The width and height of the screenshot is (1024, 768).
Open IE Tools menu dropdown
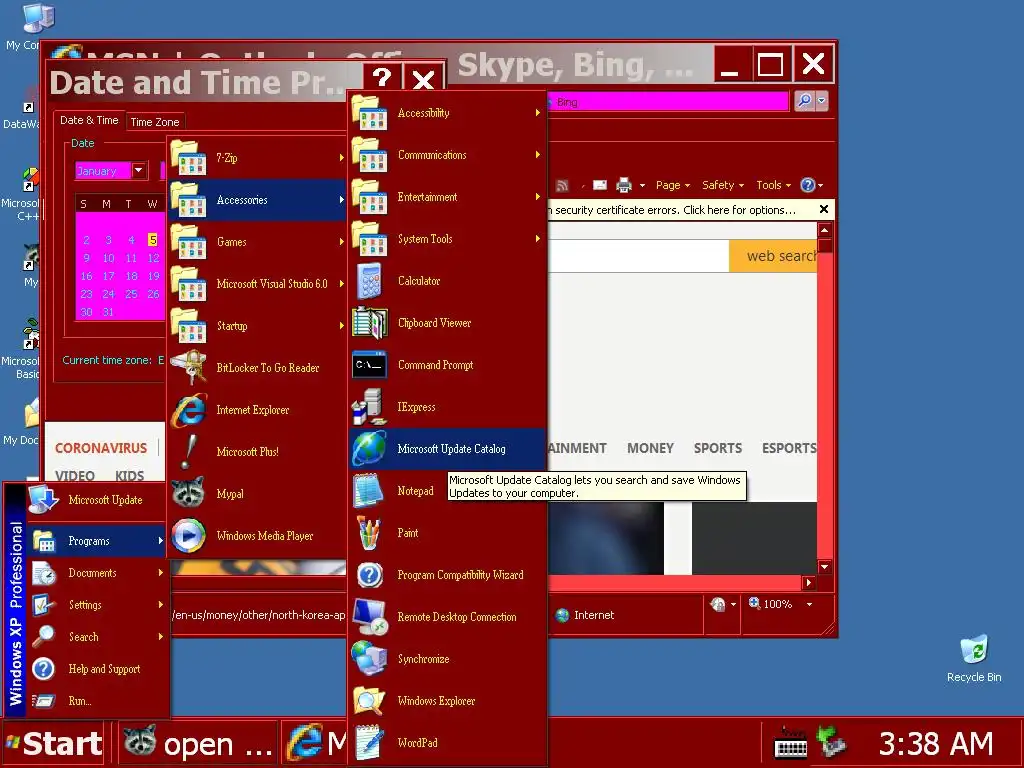[773, 185]
